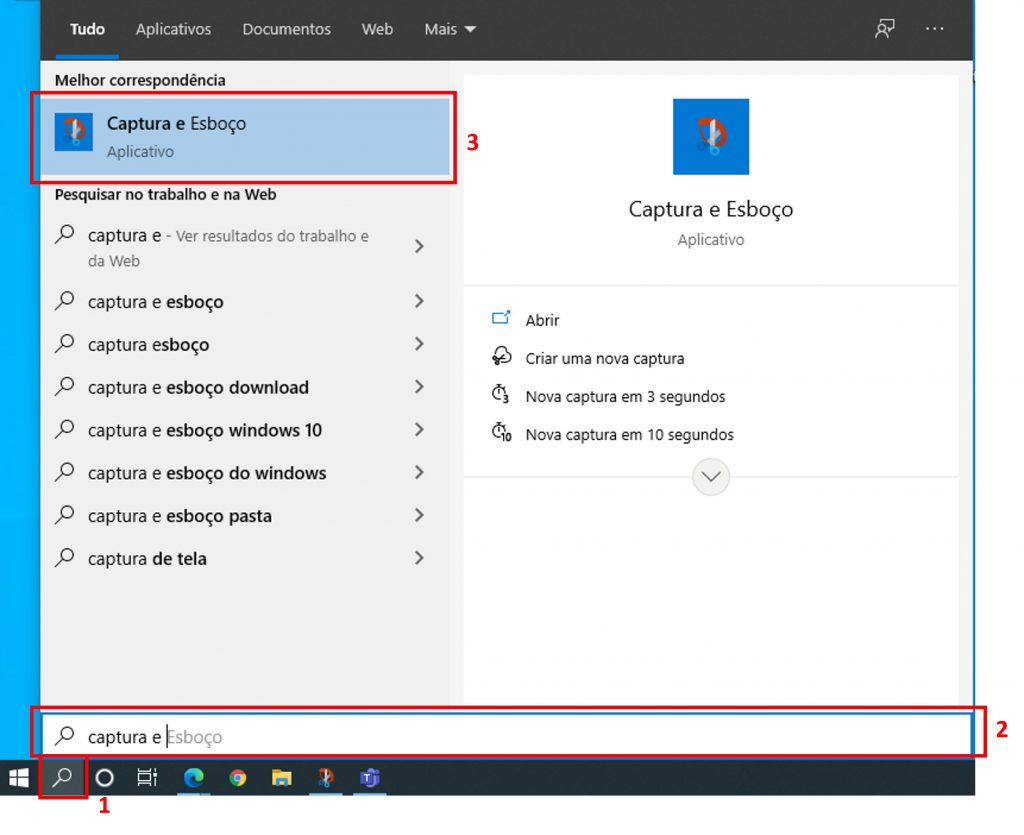
Task: Click Abrir to open the app
Action: point(543,320)
